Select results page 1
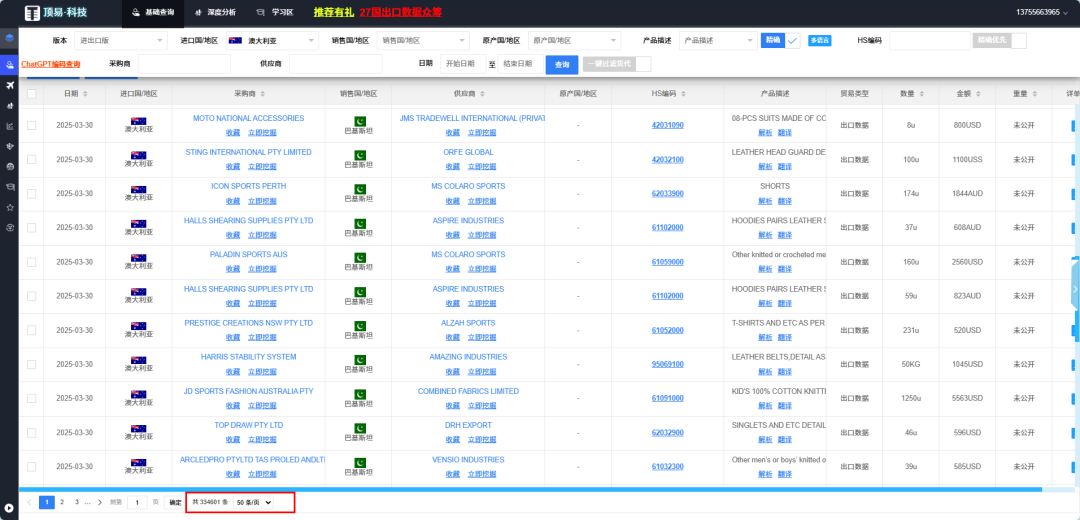The height and width of the screenshot is (520, 1080). point(47,502)
